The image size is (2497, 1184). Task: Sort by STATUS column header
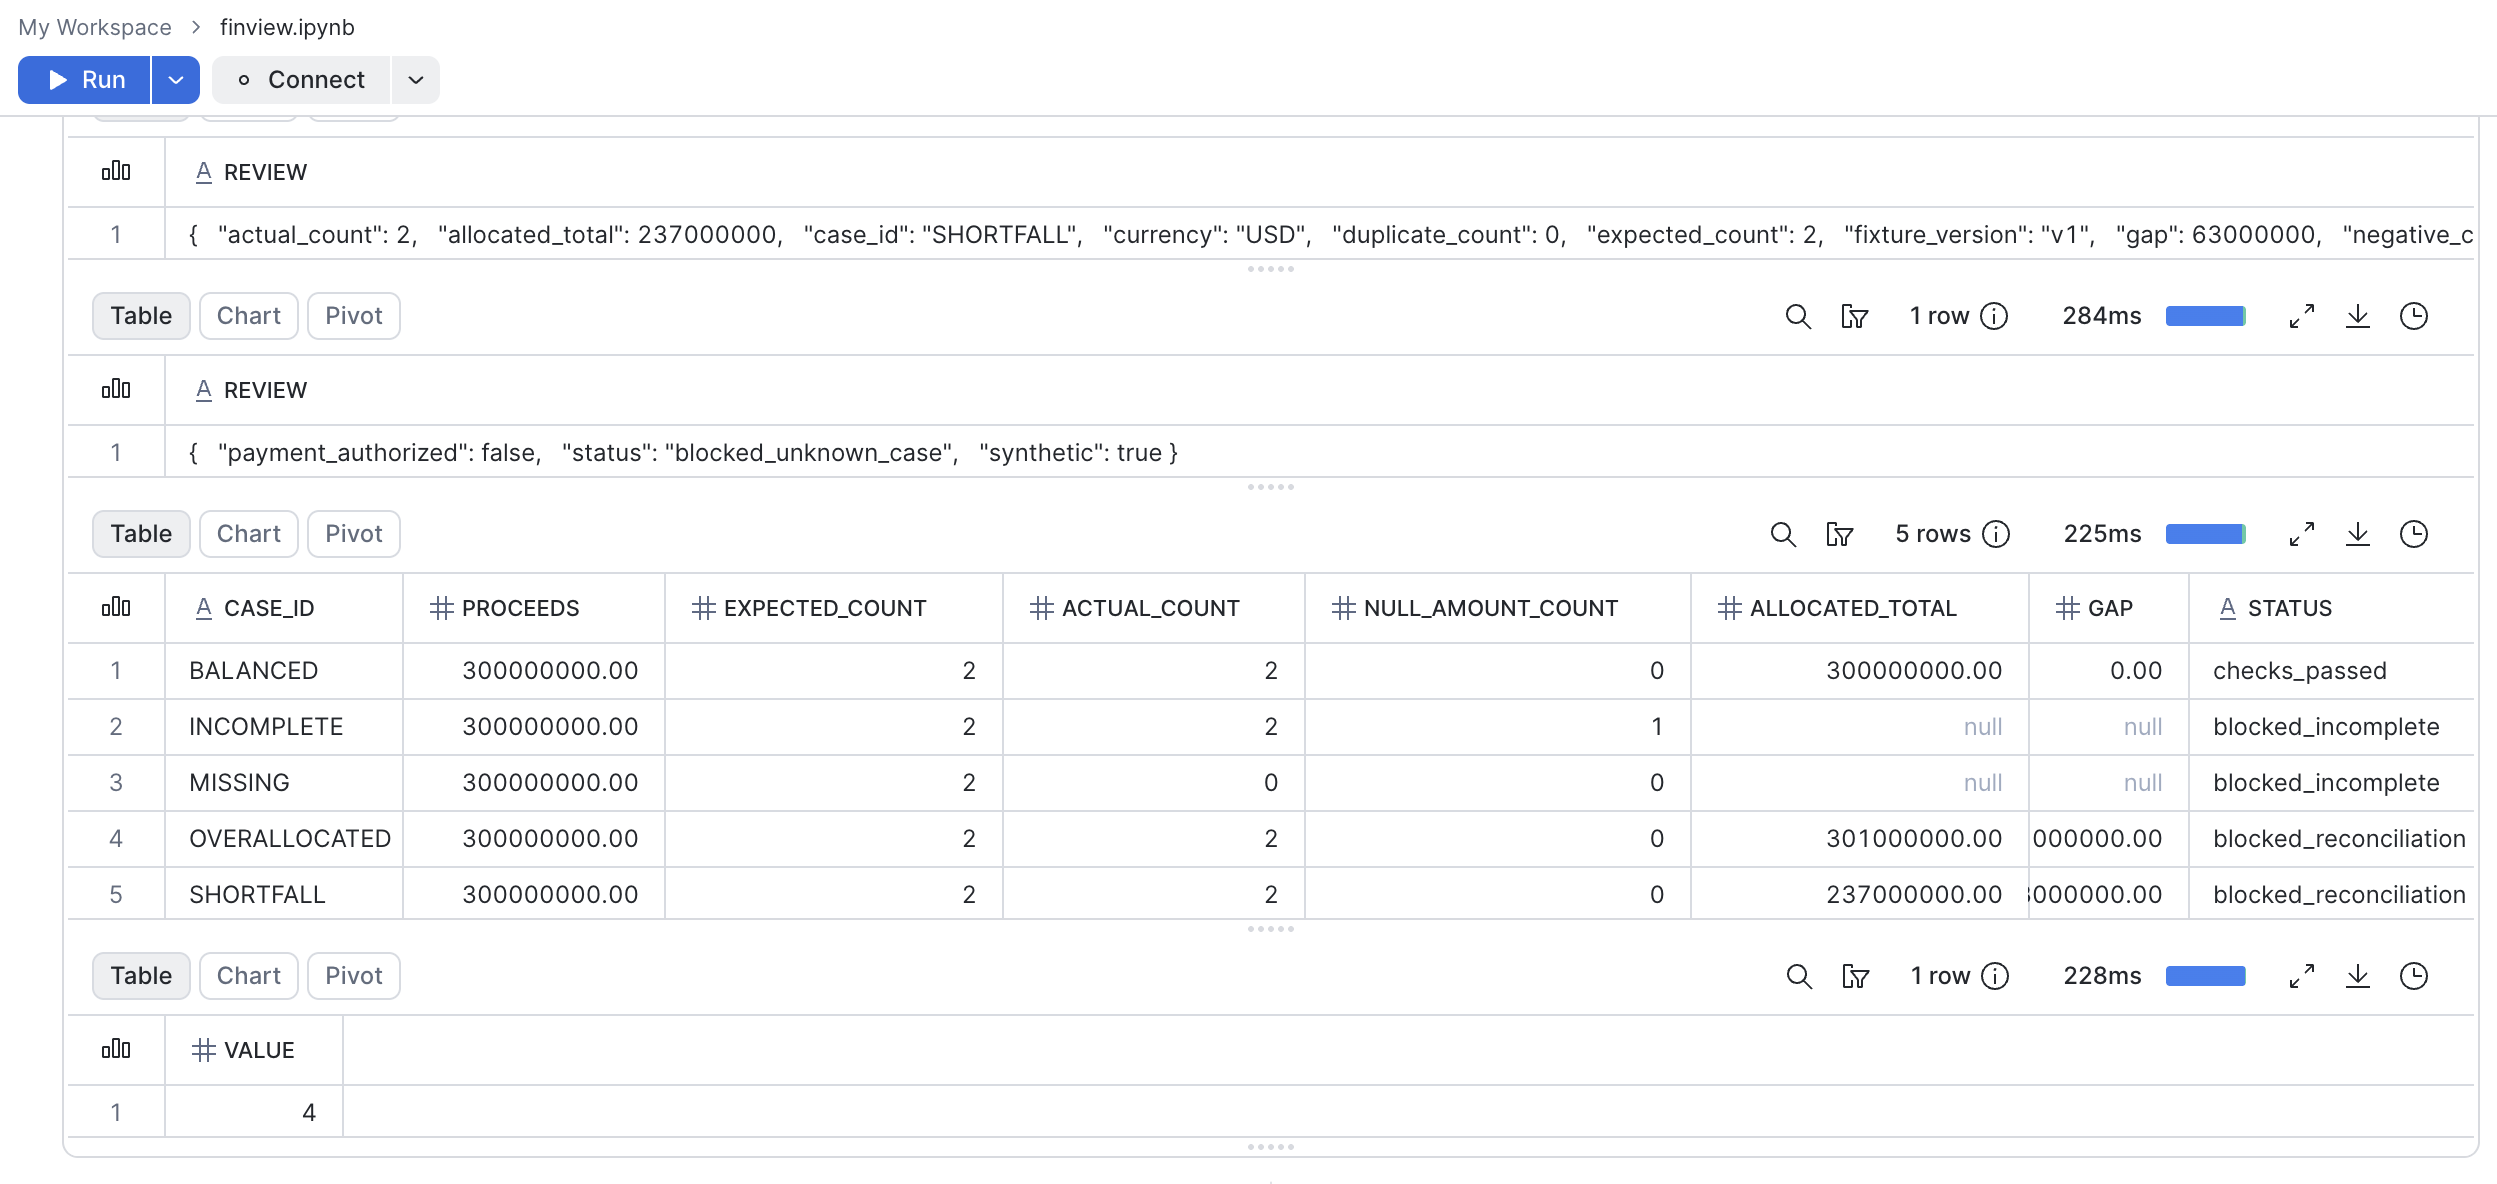2331,608
